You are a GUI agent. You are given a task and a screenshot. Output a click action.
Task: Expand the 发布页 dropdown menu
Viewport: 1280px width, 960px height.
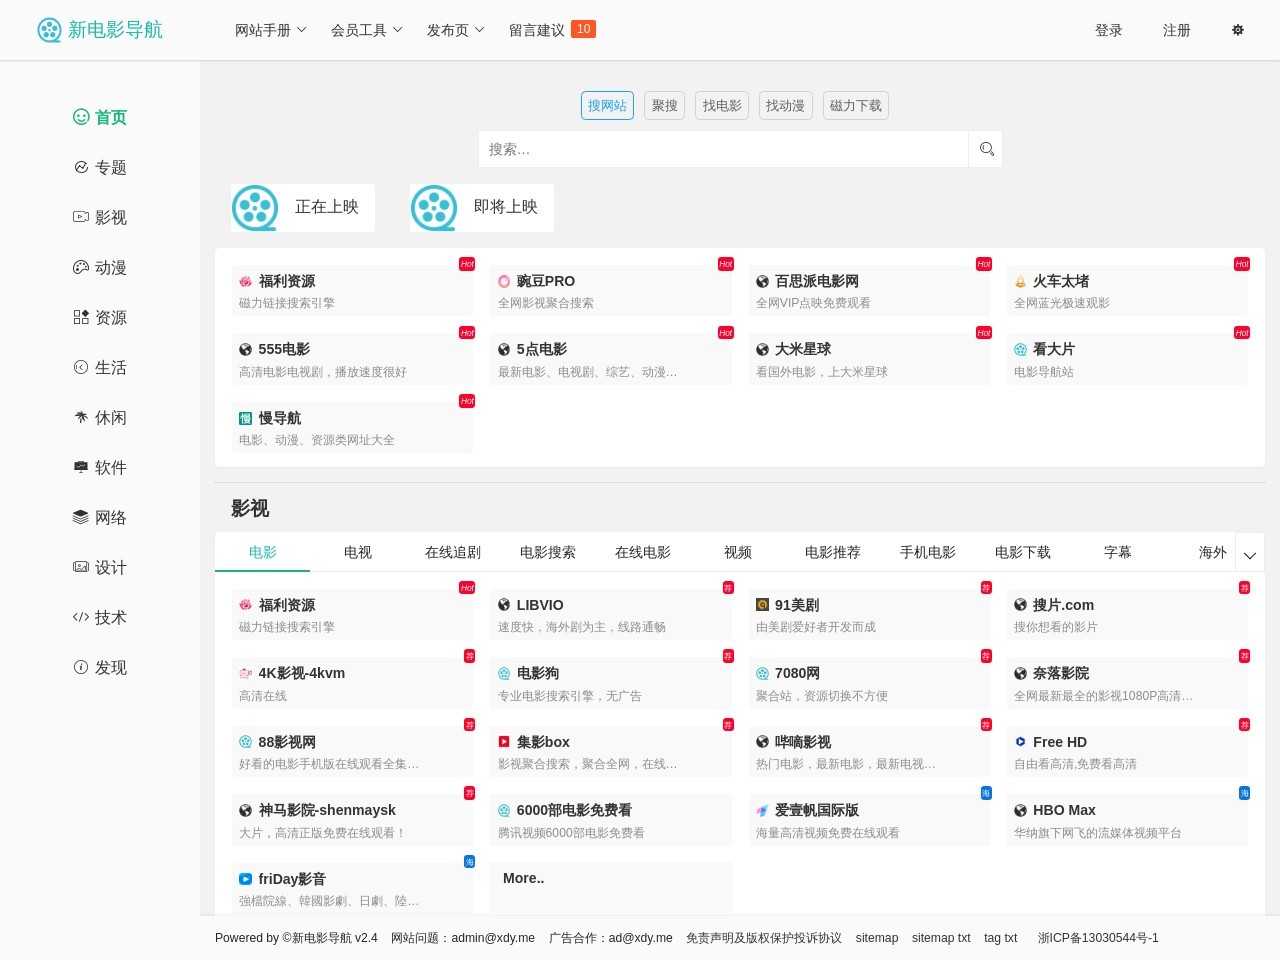point(456,30)
